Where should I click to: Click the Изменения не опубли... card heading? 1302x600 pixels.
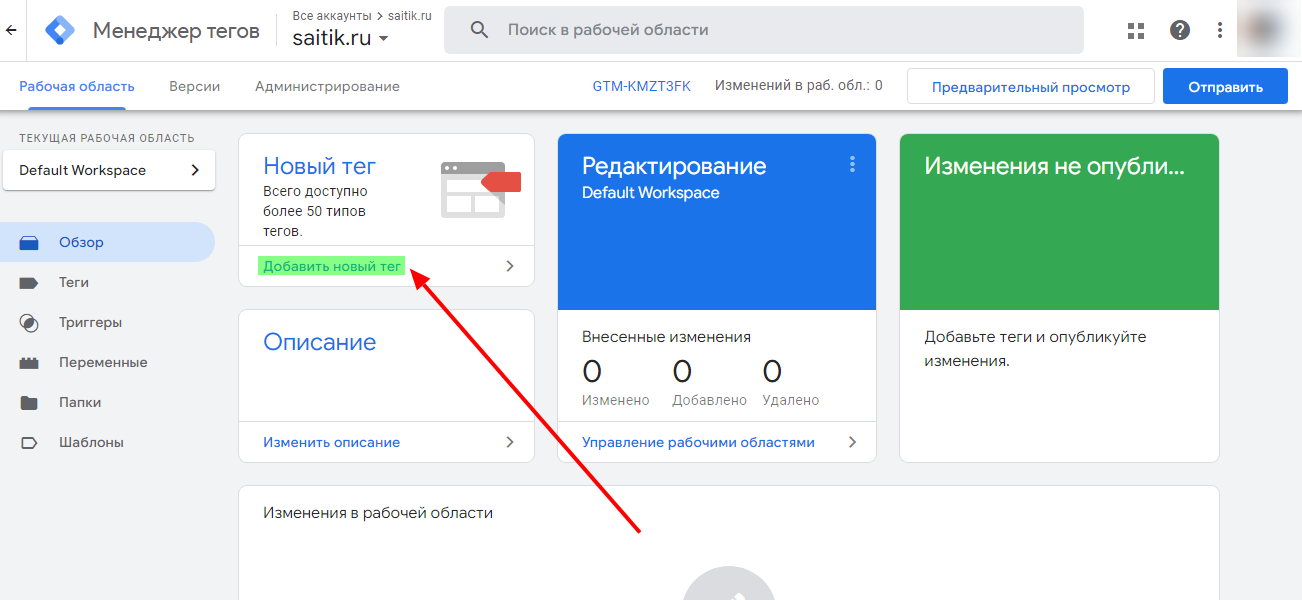click(1054, 166)
